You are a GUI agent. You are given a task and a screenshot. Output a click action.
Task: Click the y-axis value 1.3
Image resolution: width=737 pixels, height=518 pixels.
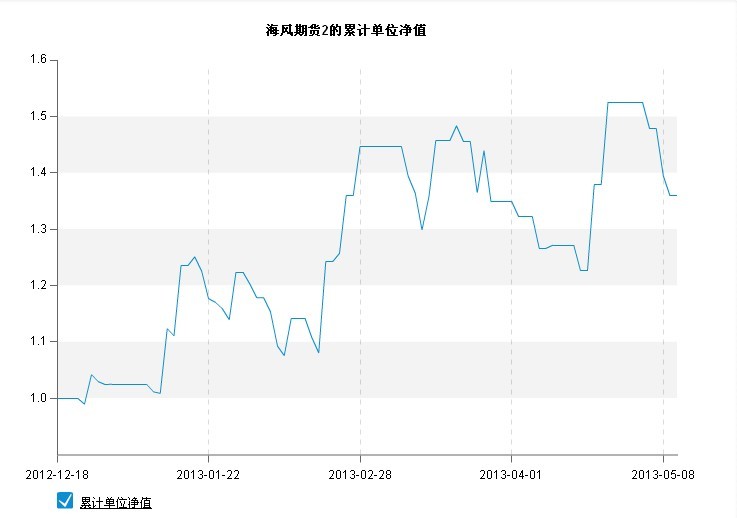[39, 229]
